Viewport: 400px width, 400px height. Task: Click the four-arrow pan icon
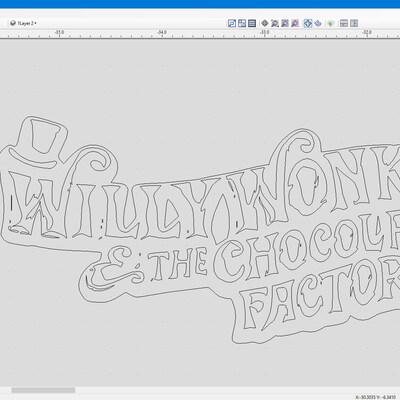(318, 23)
